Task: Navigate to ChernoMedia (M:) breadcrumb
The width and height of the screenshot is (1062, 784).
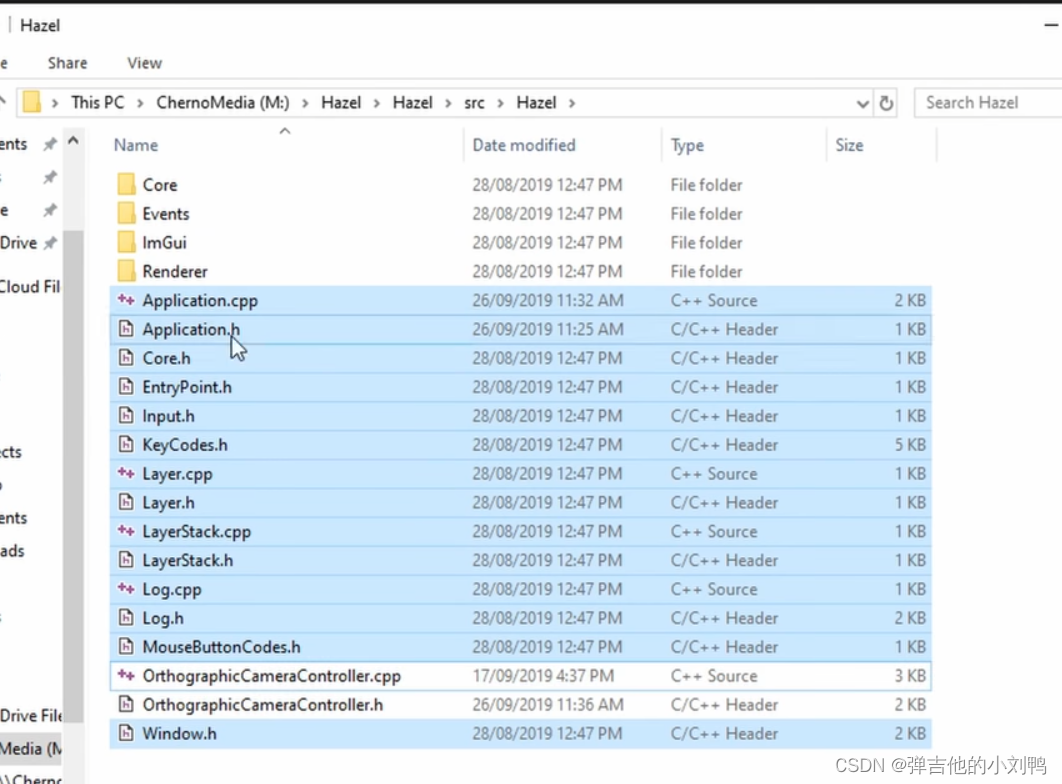Action: coord(223,102)
